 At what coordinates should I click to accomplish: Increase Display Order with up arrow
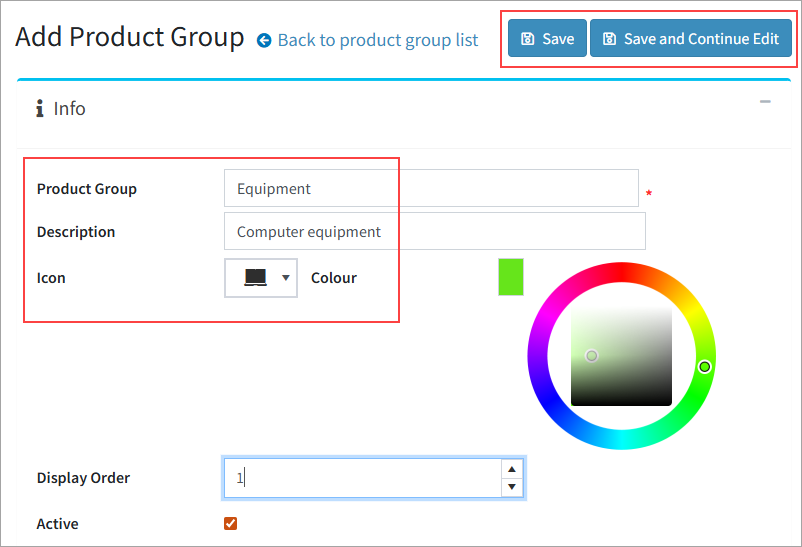pos(512,468)
